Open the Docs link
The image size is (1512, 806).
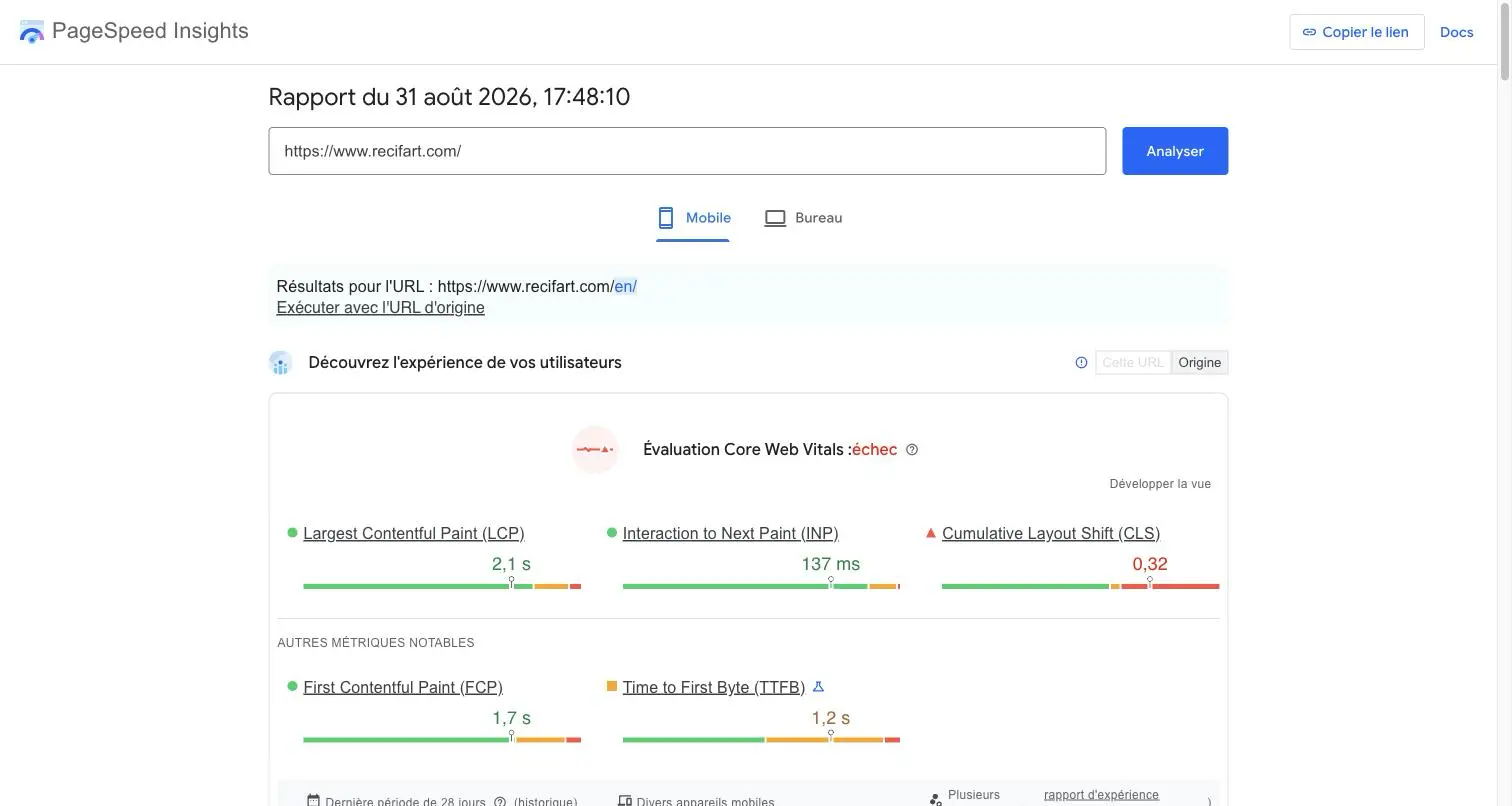pos(1456,32)
